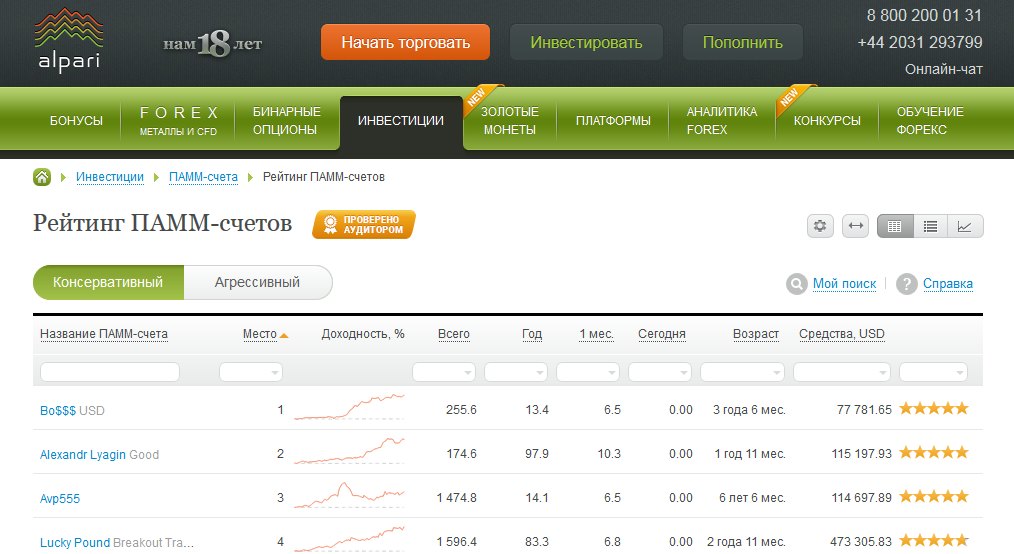
Task: Sort by 1 мес. column header
Action: coord(596,334)
